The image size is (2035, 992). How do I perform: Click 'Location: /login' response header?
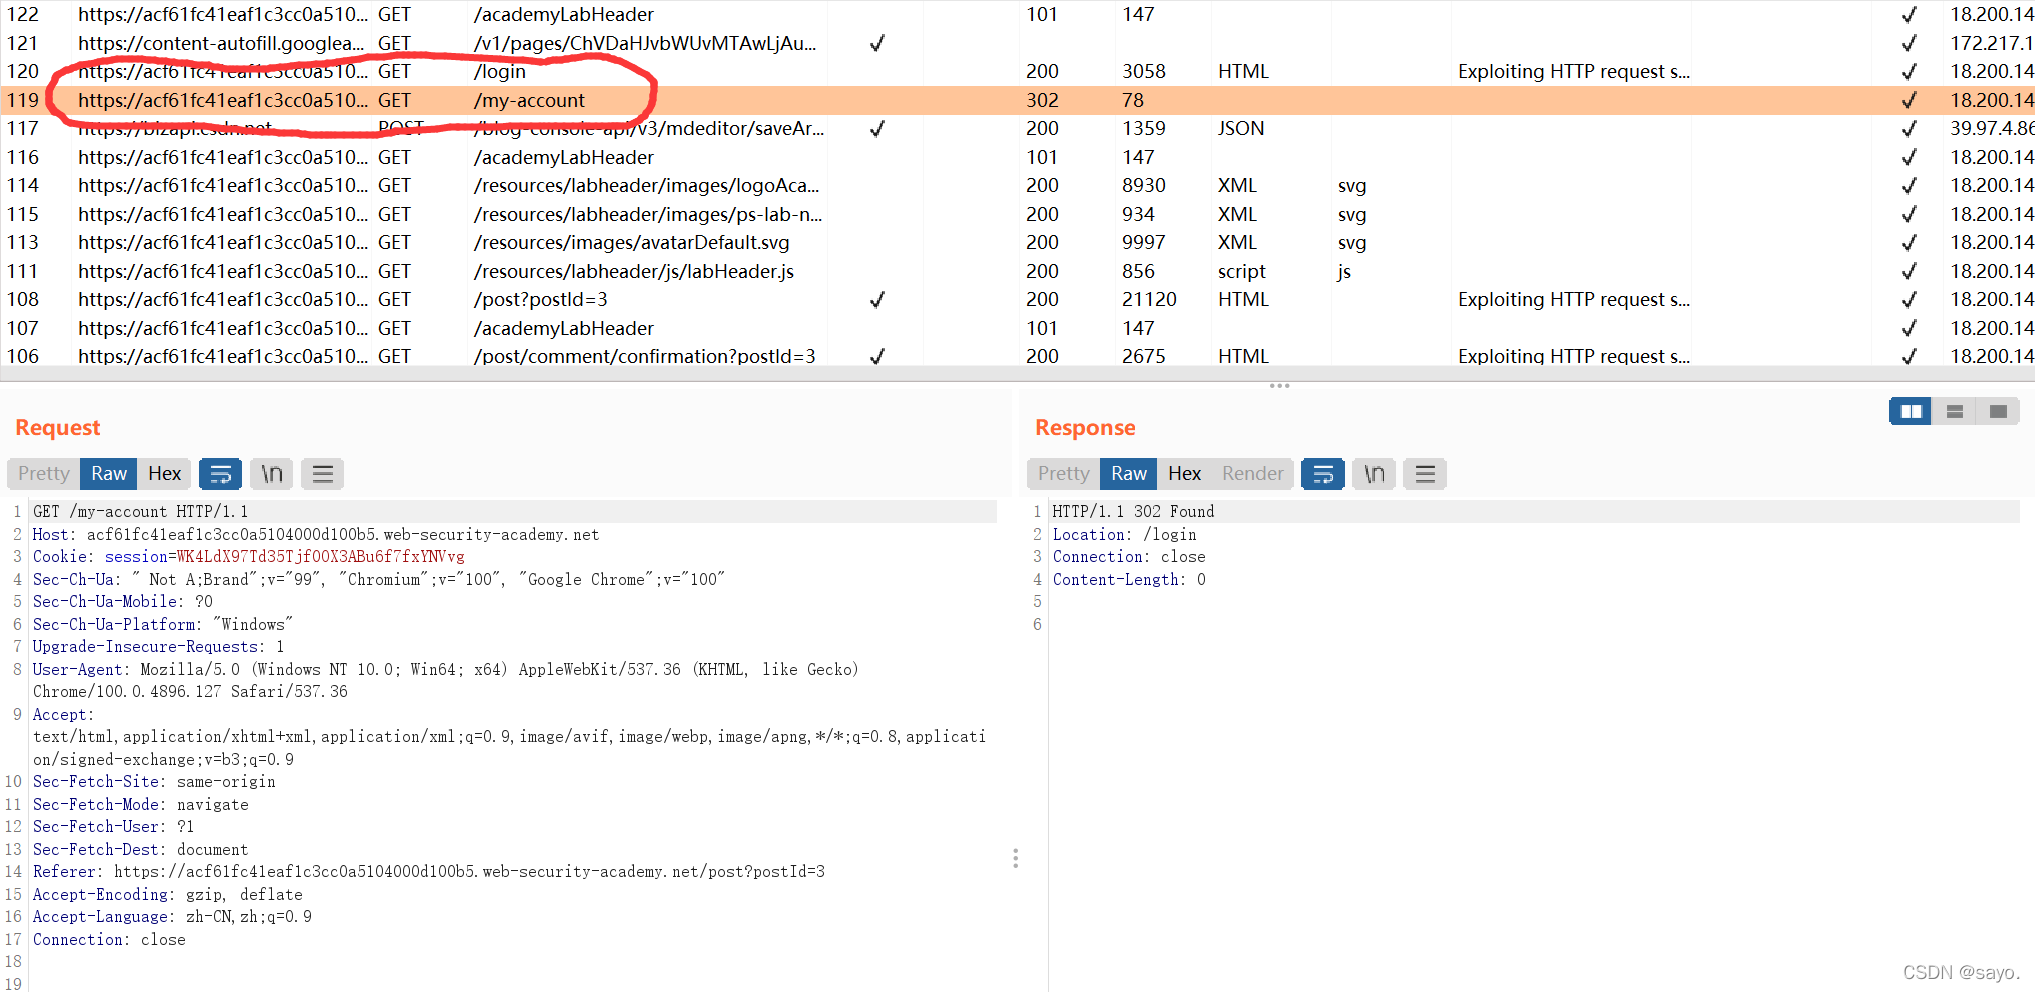(1124, 534)
